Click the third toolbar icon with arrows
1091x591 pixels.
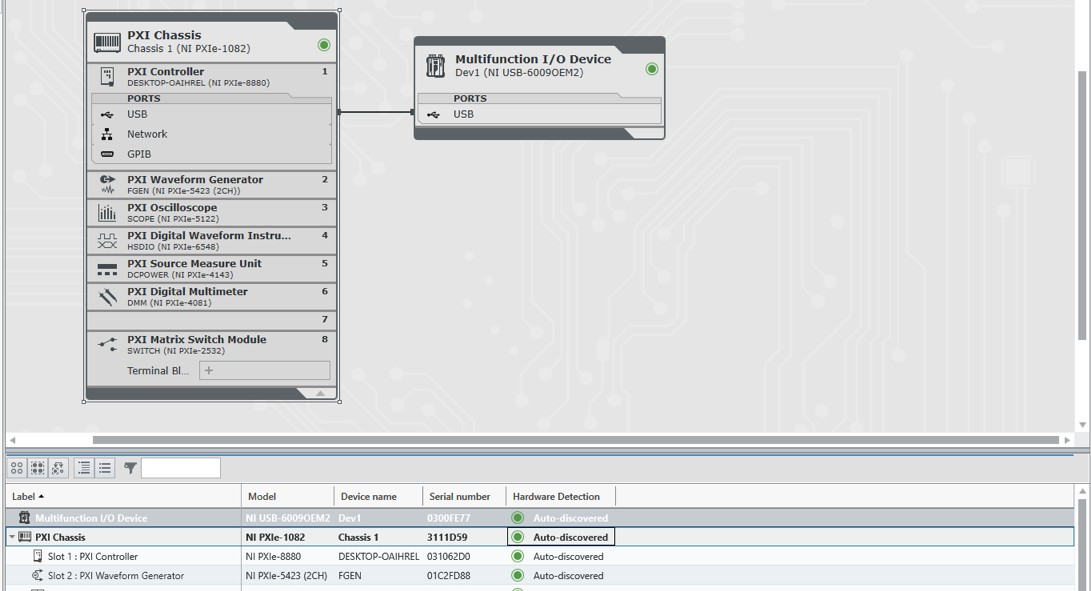(x=58, y=468)
